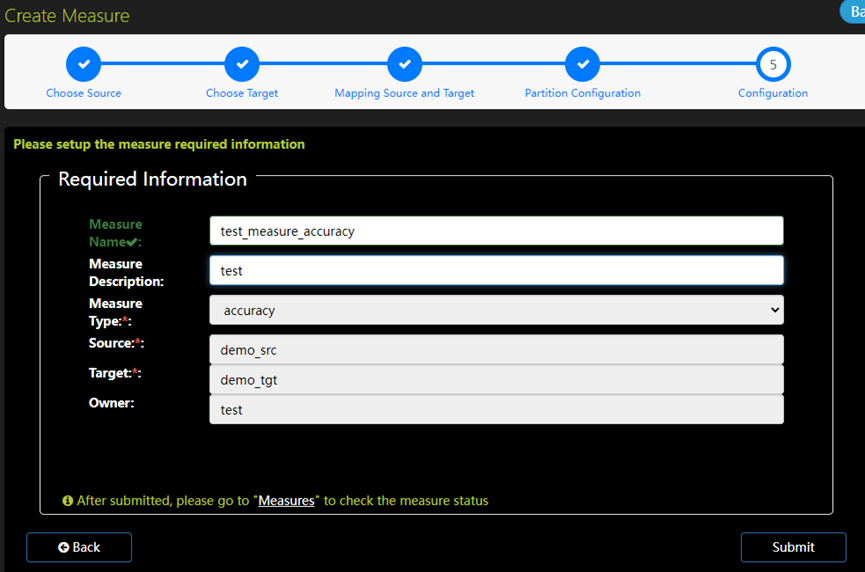
Task: Open the Measure Type accuracy dropdown
Action: coord(496,310)
